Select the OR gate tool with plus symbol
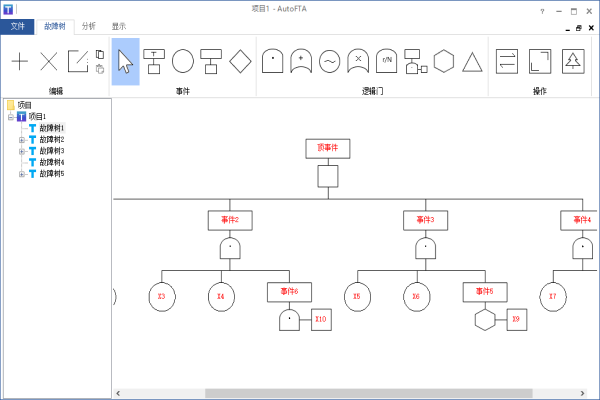 [x=301, y=61]
